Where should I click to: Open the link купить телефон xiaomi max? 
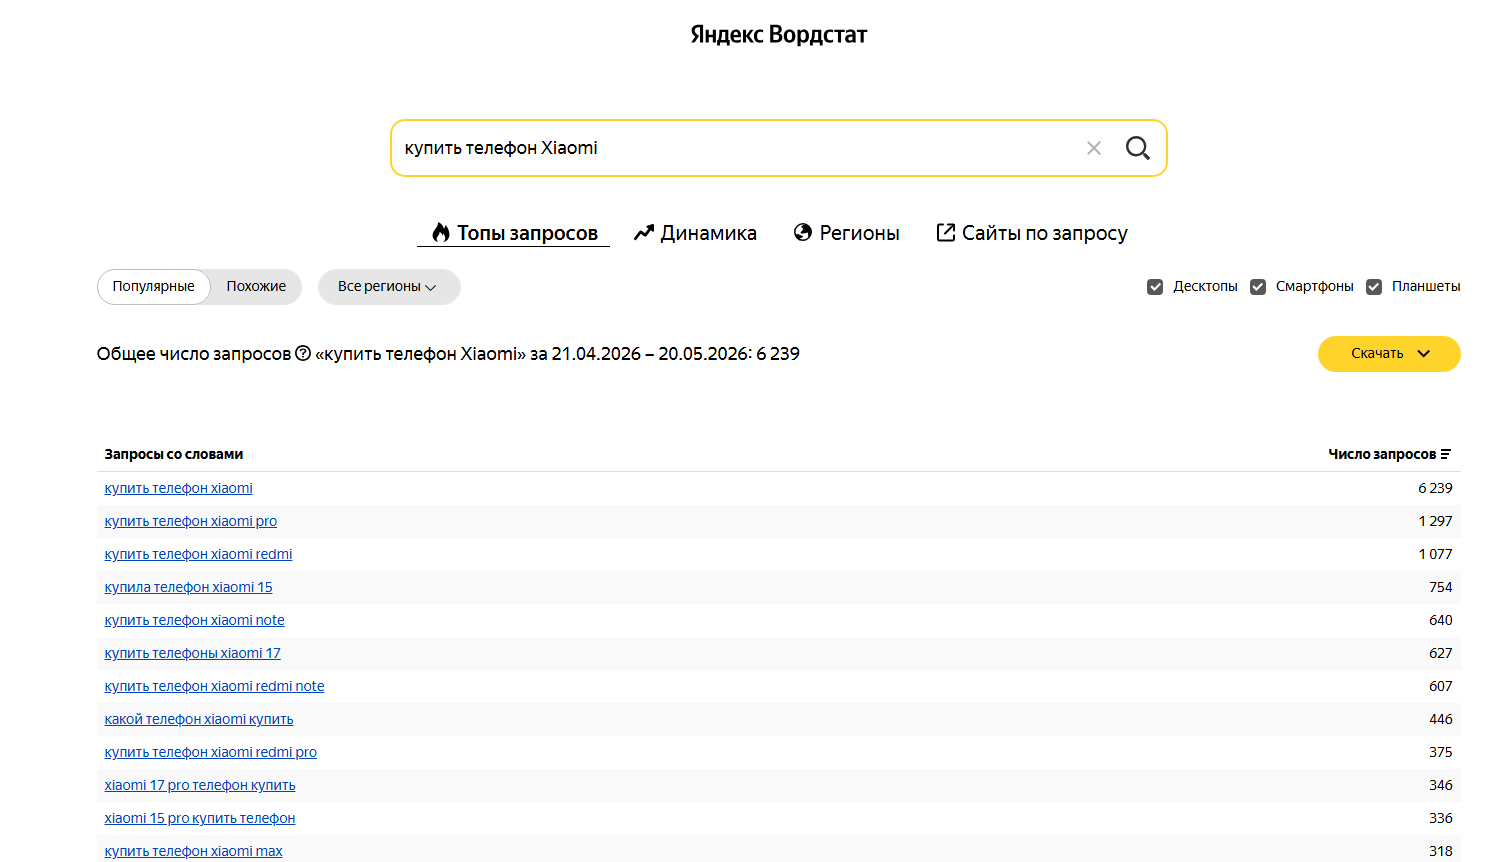click(x=194, y=851)
